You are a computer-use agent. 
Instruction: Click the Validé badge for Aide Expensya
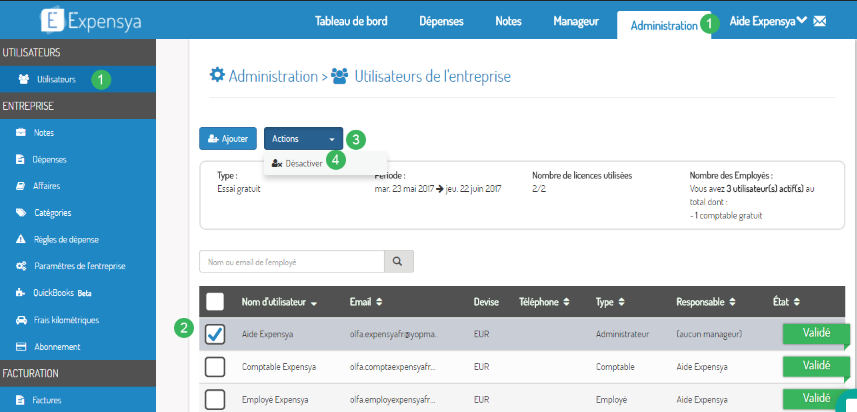coord(816,333)
